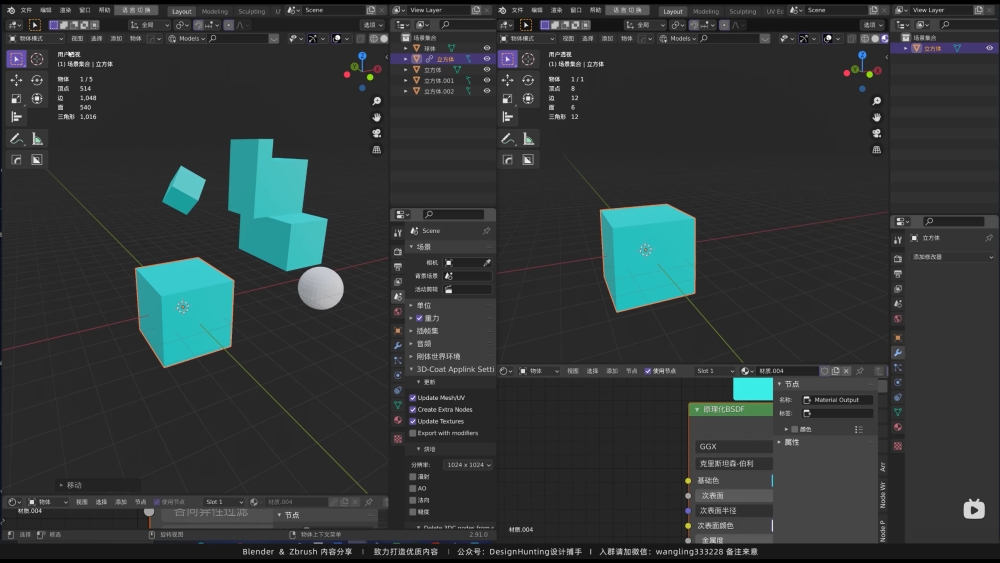The height and width of the screenshot is (563, 1000).
Task: Enable the AO bake checkbox
Action: pos(413,488)
